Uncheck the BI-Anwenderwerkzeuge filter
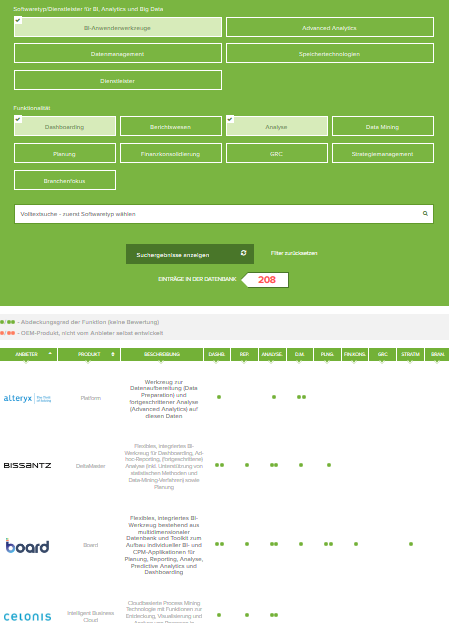Viewport: 449px width, 623px height. 118,27
